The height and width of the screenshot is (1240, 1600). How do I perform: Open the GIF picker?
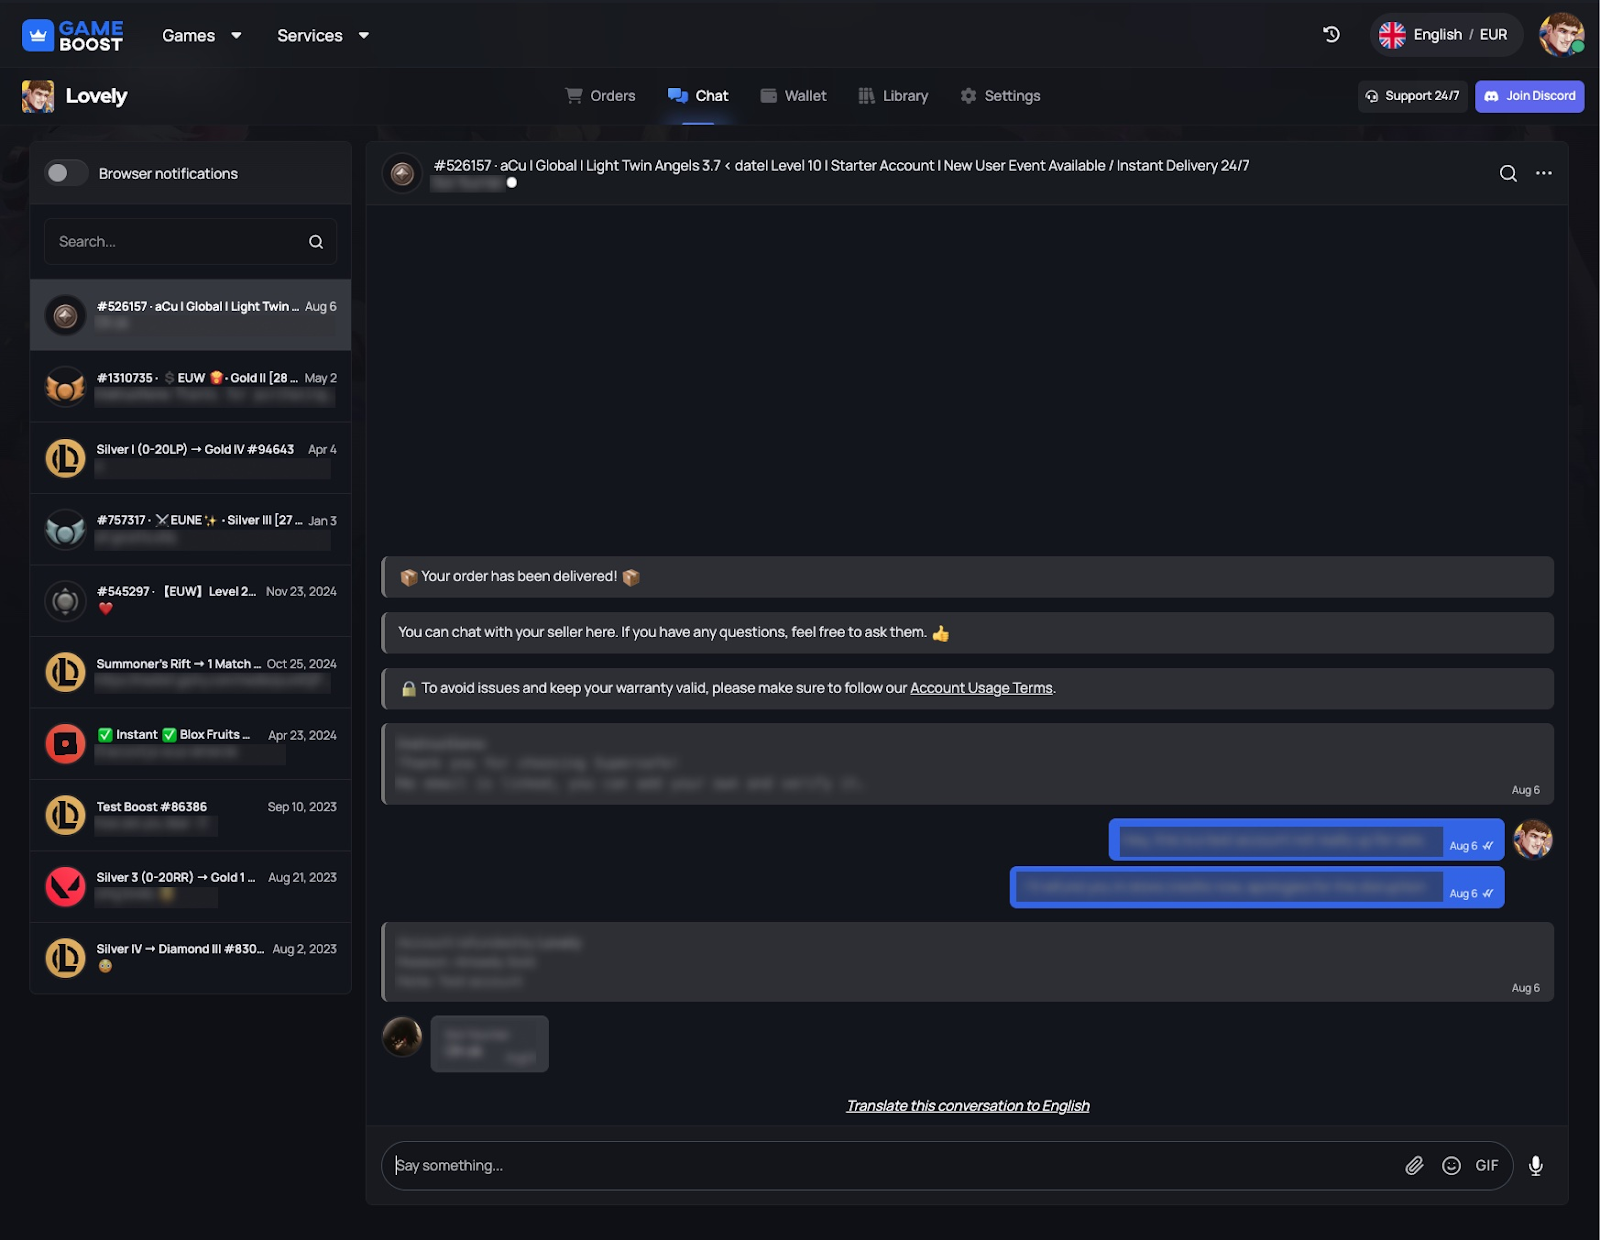point(1486,1165)
